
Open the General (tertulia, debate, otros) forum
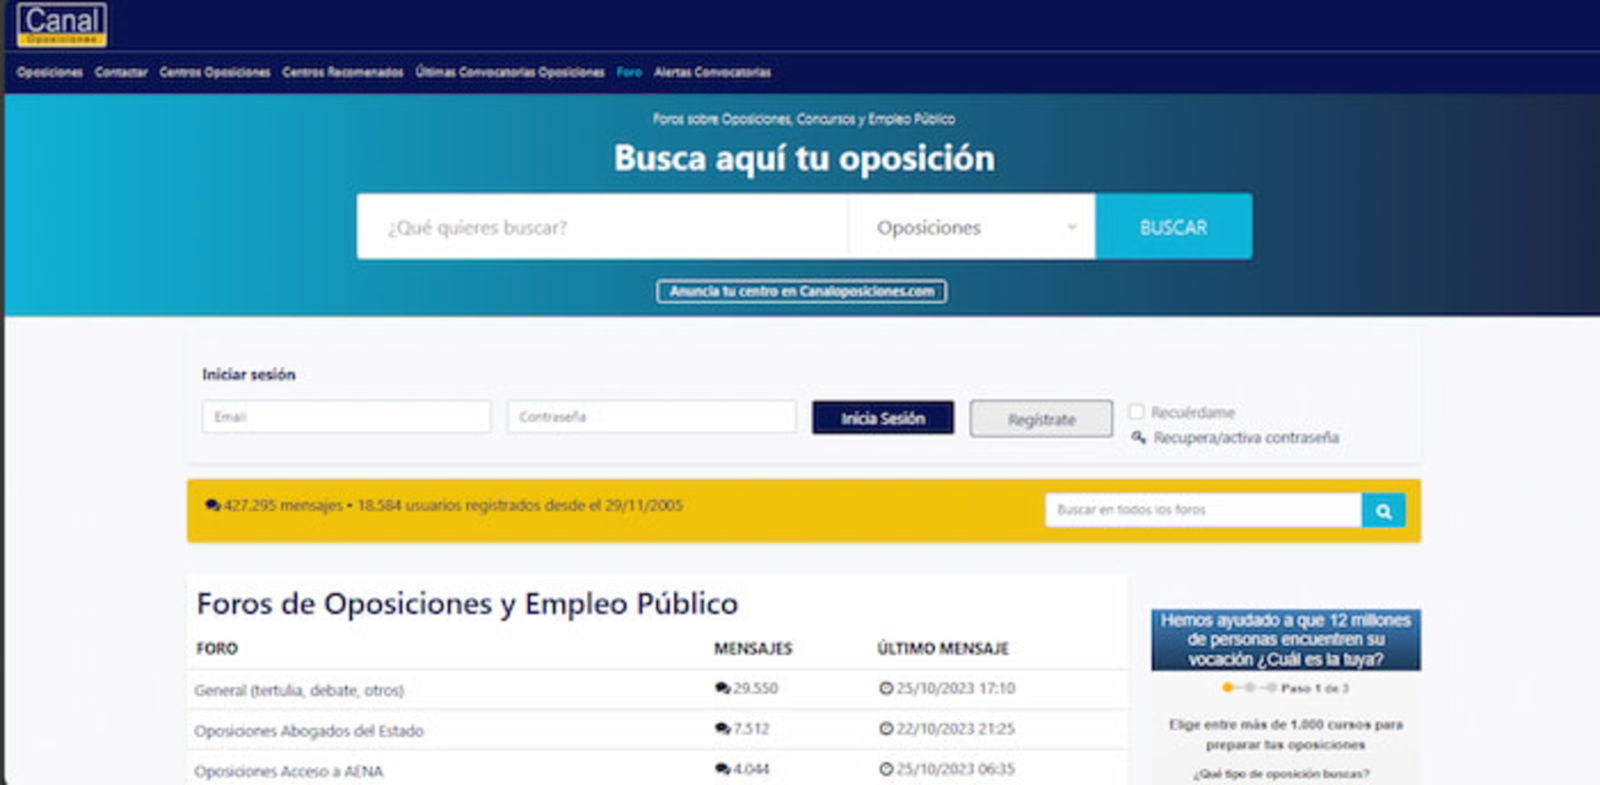coord(299,690)
